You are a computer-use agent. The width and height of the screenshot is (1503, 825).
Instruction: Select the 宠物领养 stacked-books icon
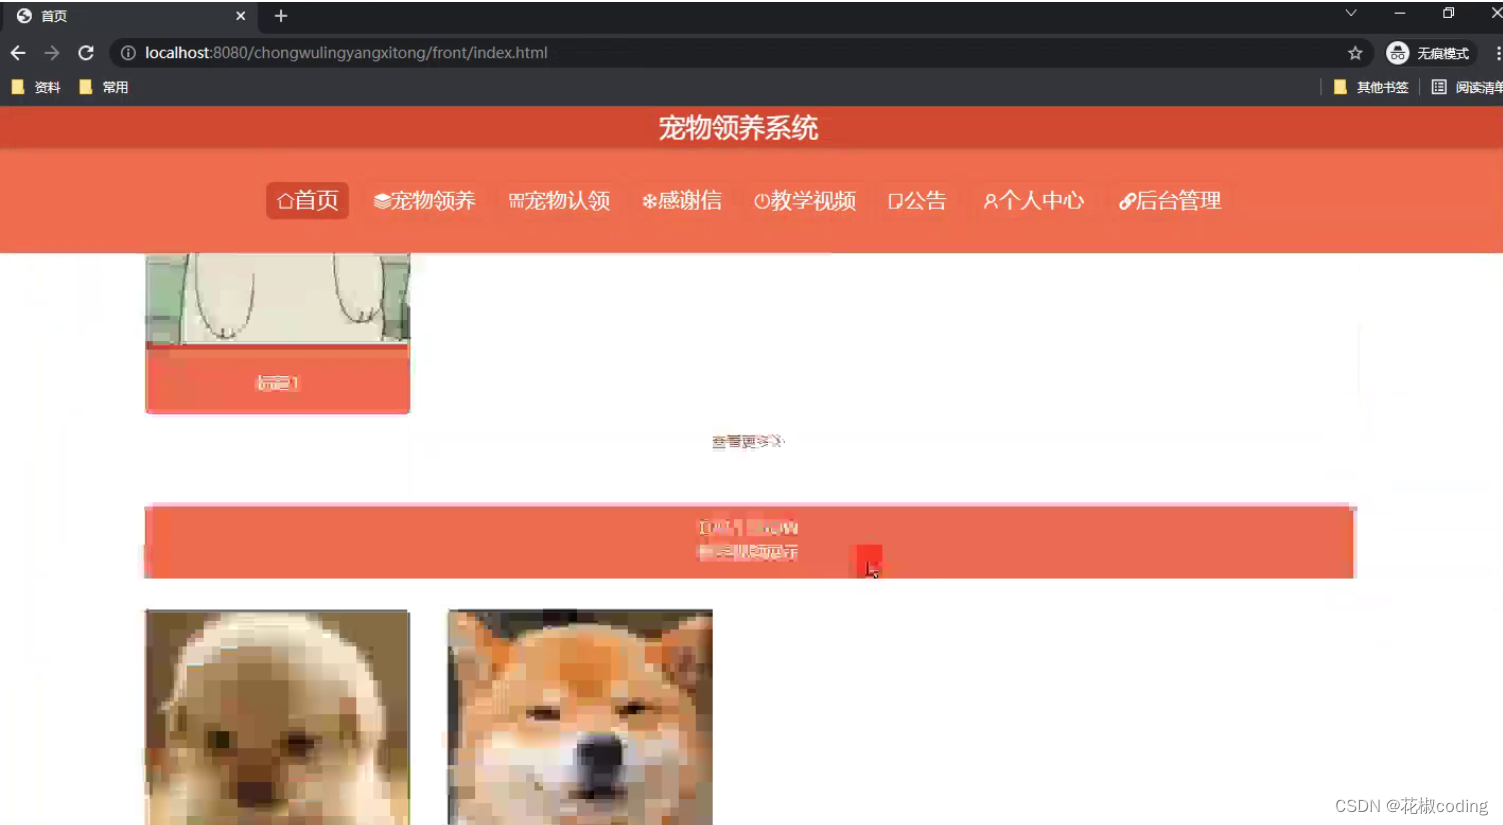coord(380,200)
